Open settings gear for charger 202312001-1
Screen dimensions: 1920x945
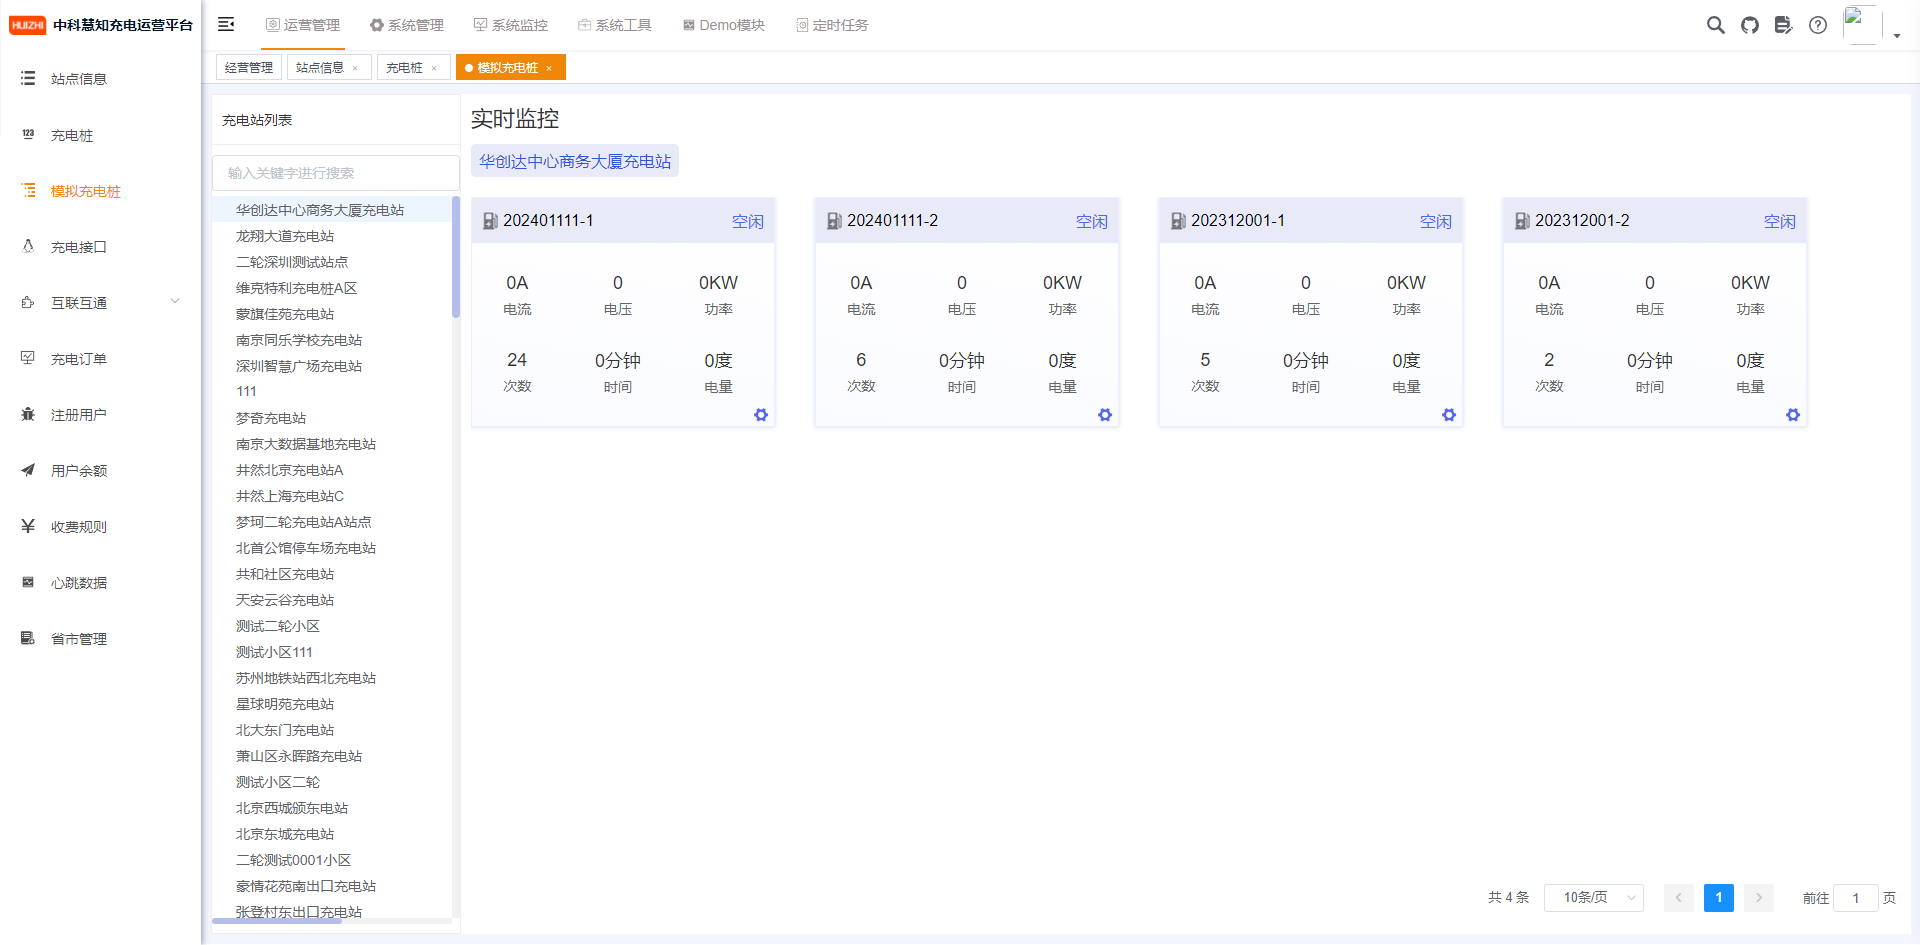click(1449, 415)
